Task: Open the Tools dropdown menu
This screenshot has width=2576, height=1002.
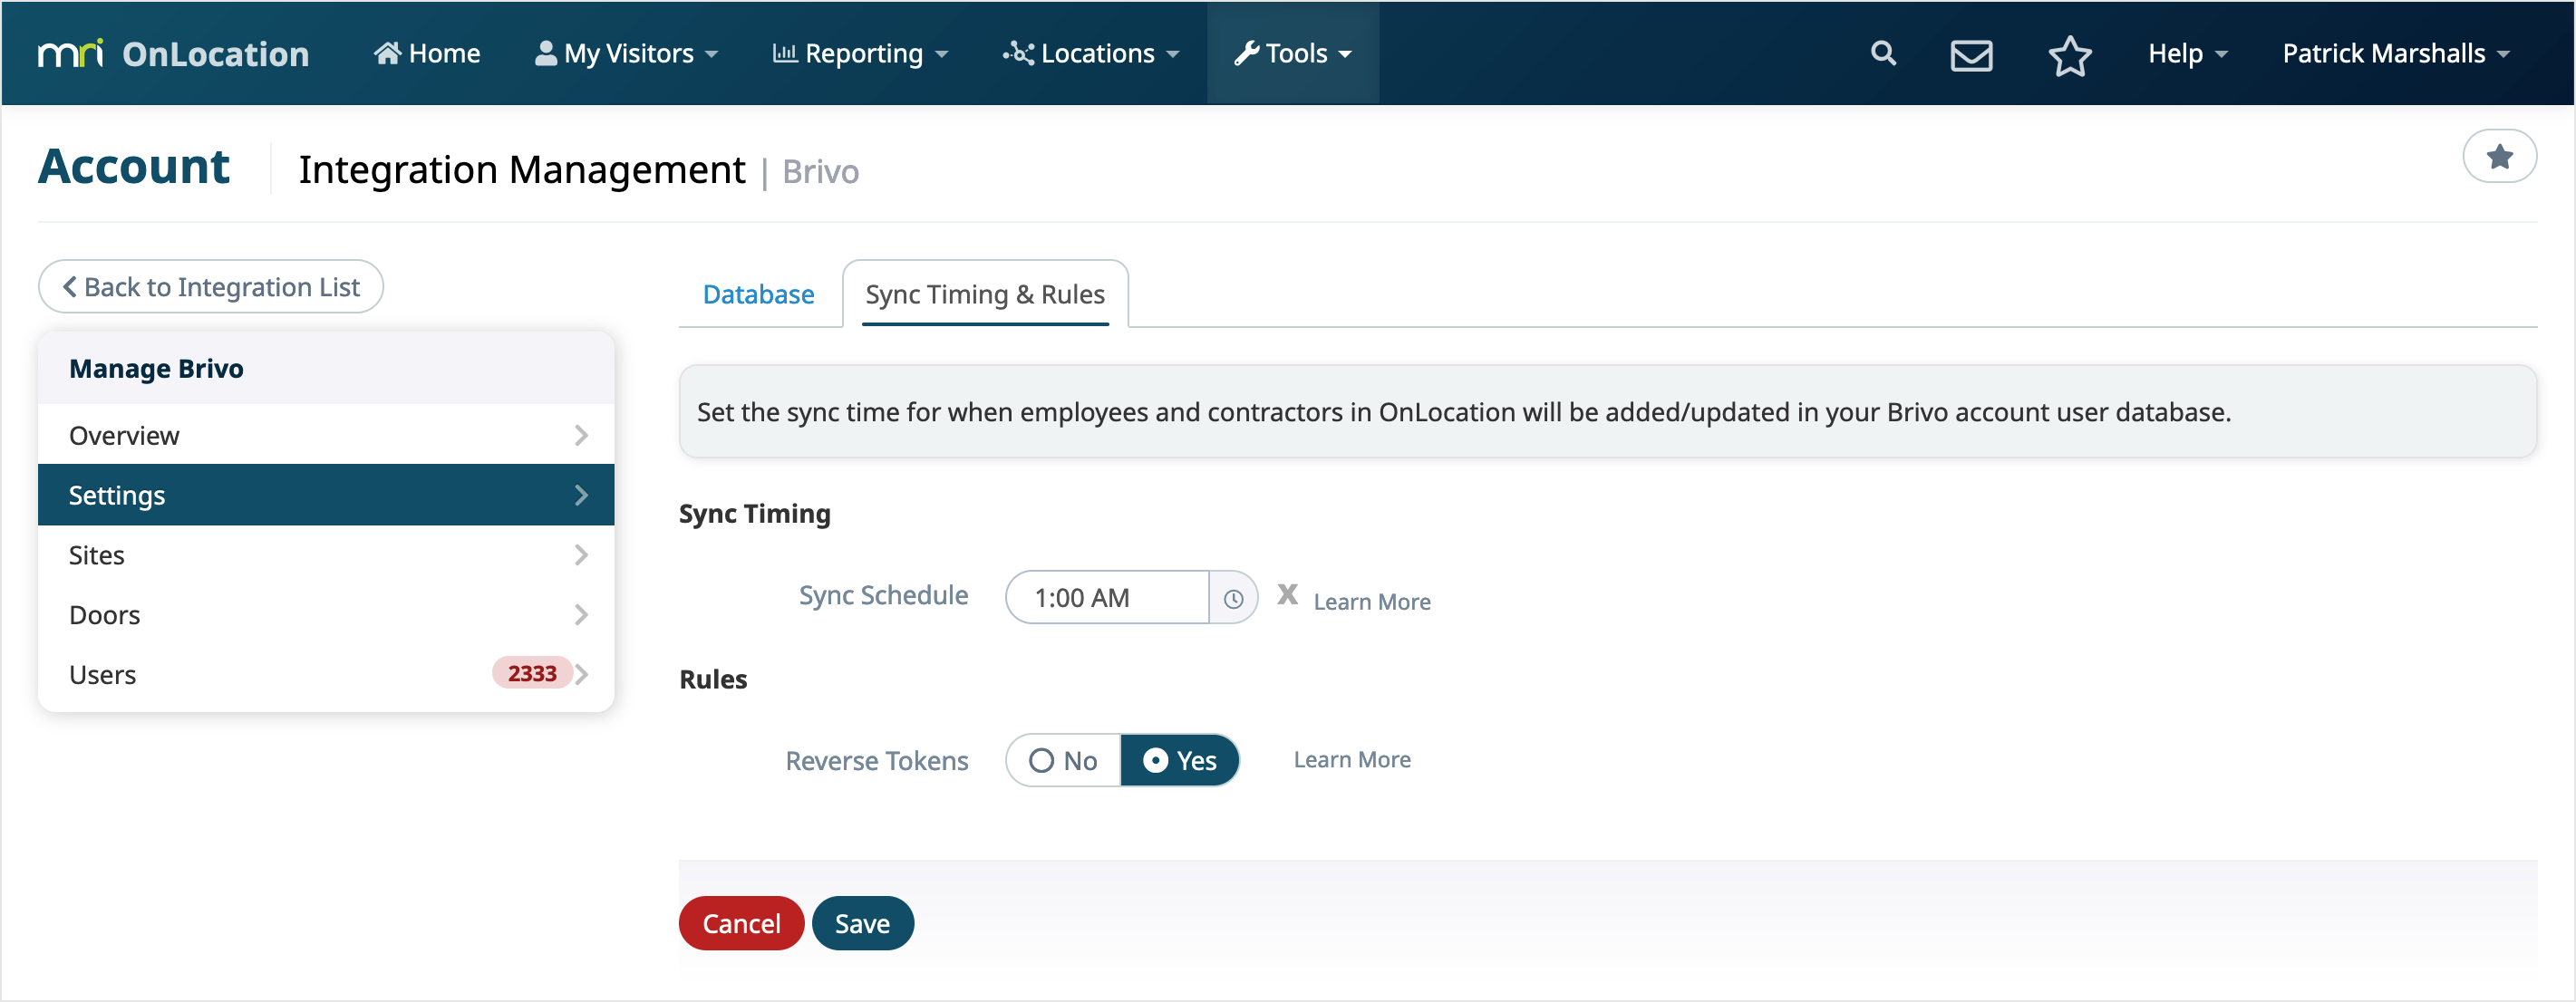Action: point(1292,53)
